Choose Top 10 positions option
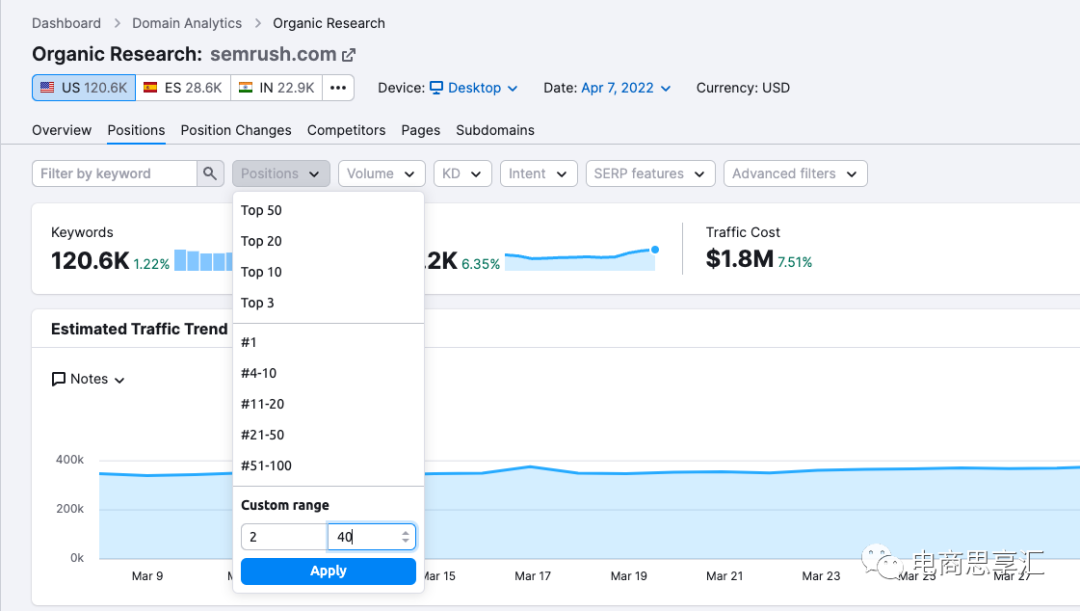This screenshot has height=611, width=1080. [328, 272]
